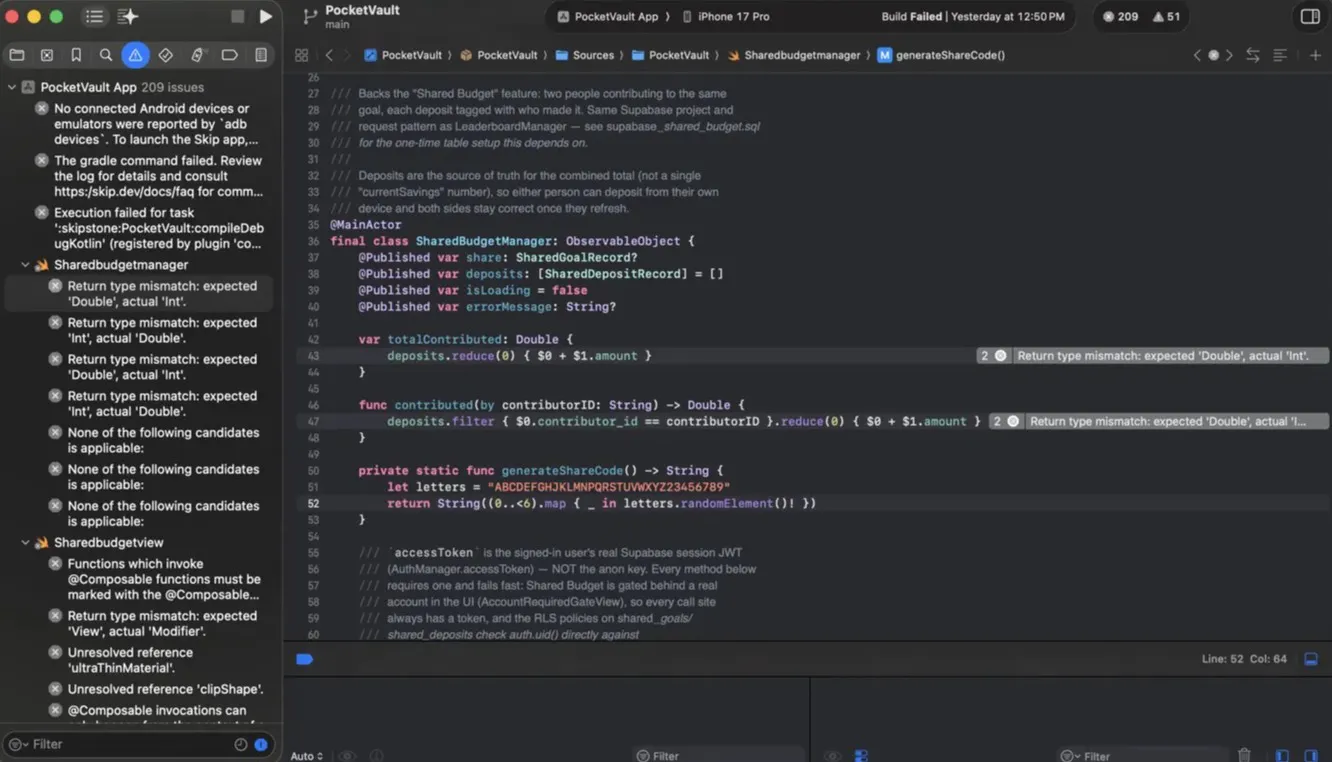Open the Source Control navigator
The width and height of the screenshot is (1332, 762).
point(47,55)
